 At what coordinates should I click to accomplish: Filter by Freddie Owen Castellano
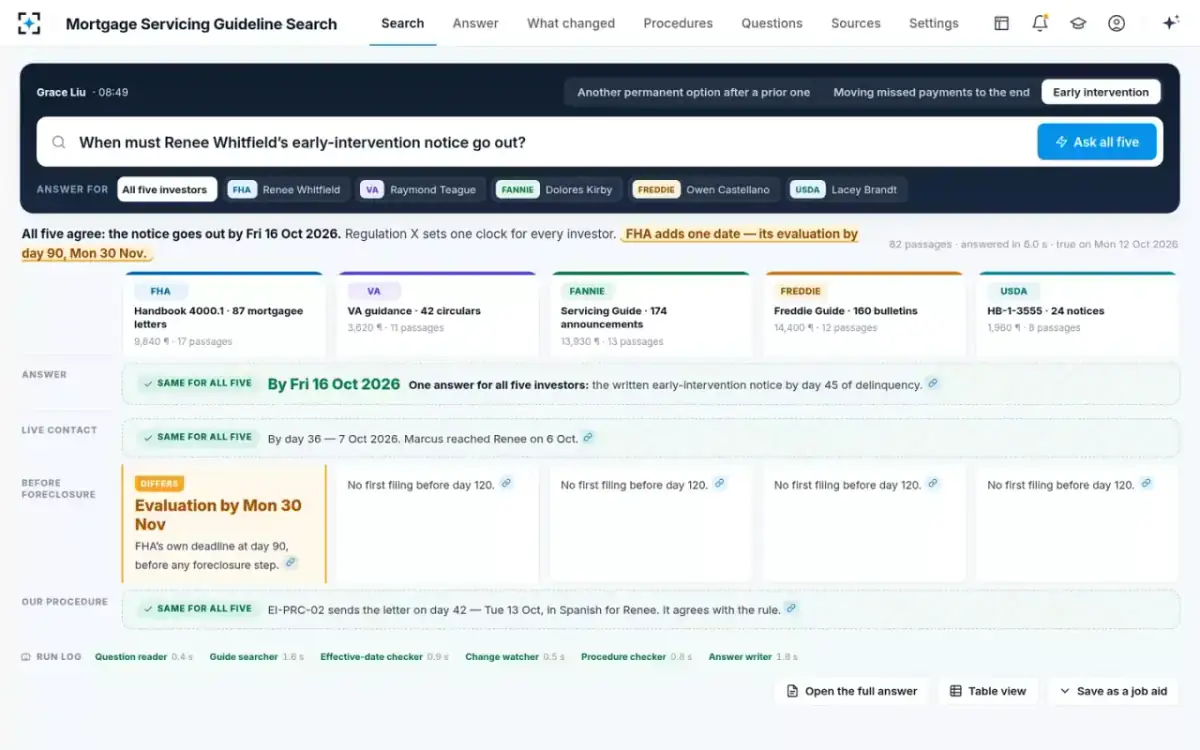(704, 189)
